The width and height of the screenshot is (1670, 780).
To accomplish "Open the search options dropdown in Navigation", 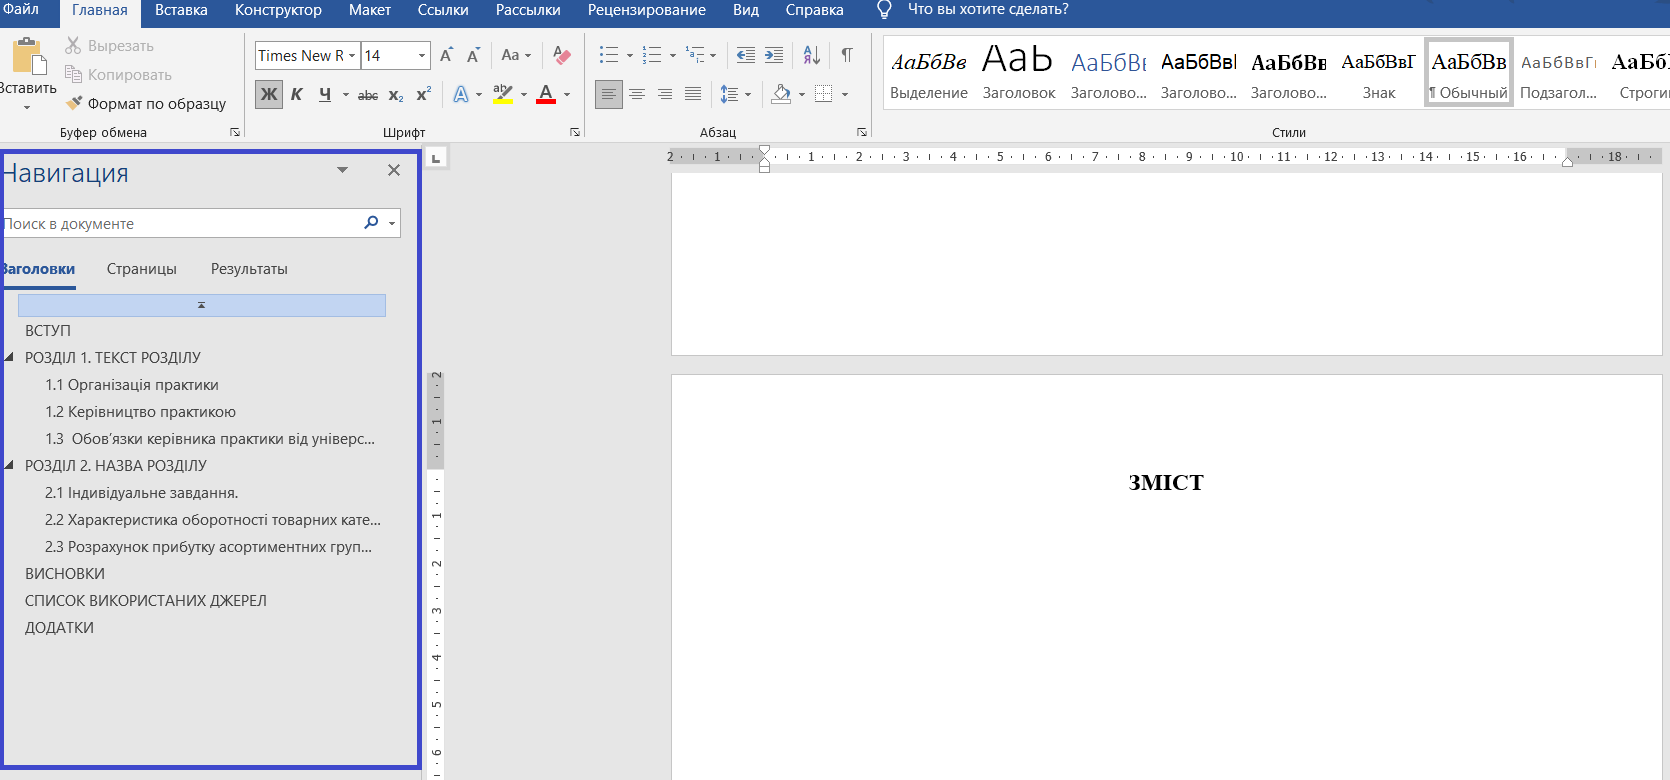I will click(392, 224).
